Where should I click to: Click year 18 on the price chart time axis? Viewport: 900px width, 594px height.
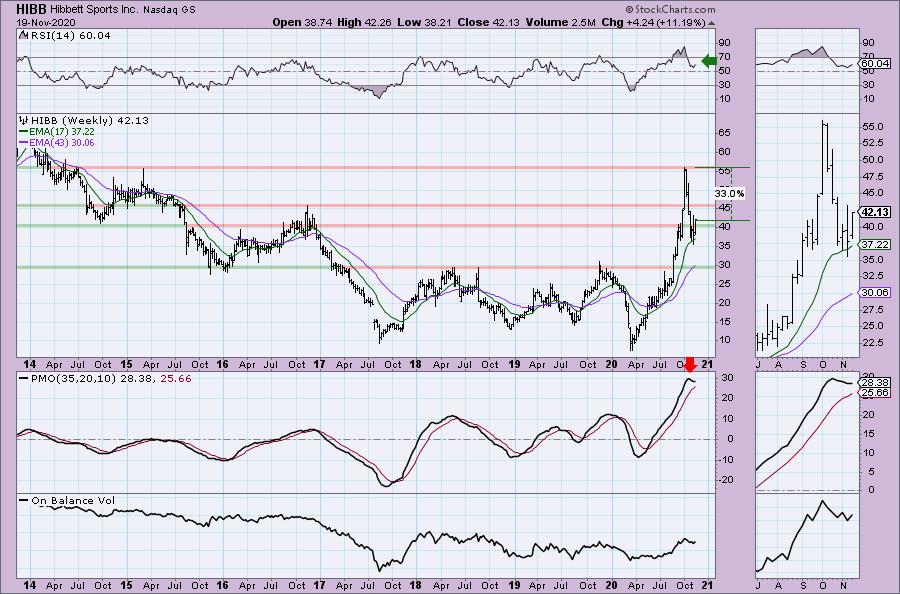415,364
